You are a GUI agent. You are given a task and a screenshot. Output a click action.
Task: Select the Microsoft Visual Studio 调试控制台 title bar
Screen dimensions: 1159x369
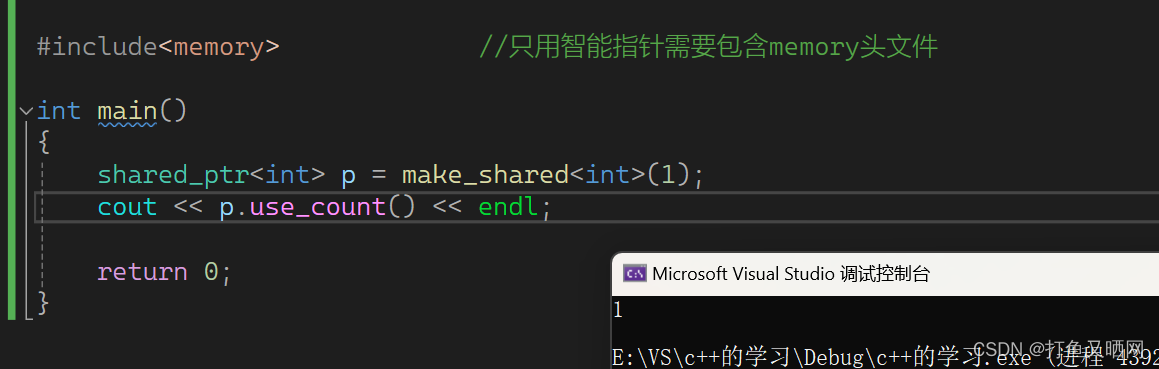coord(885,274)
